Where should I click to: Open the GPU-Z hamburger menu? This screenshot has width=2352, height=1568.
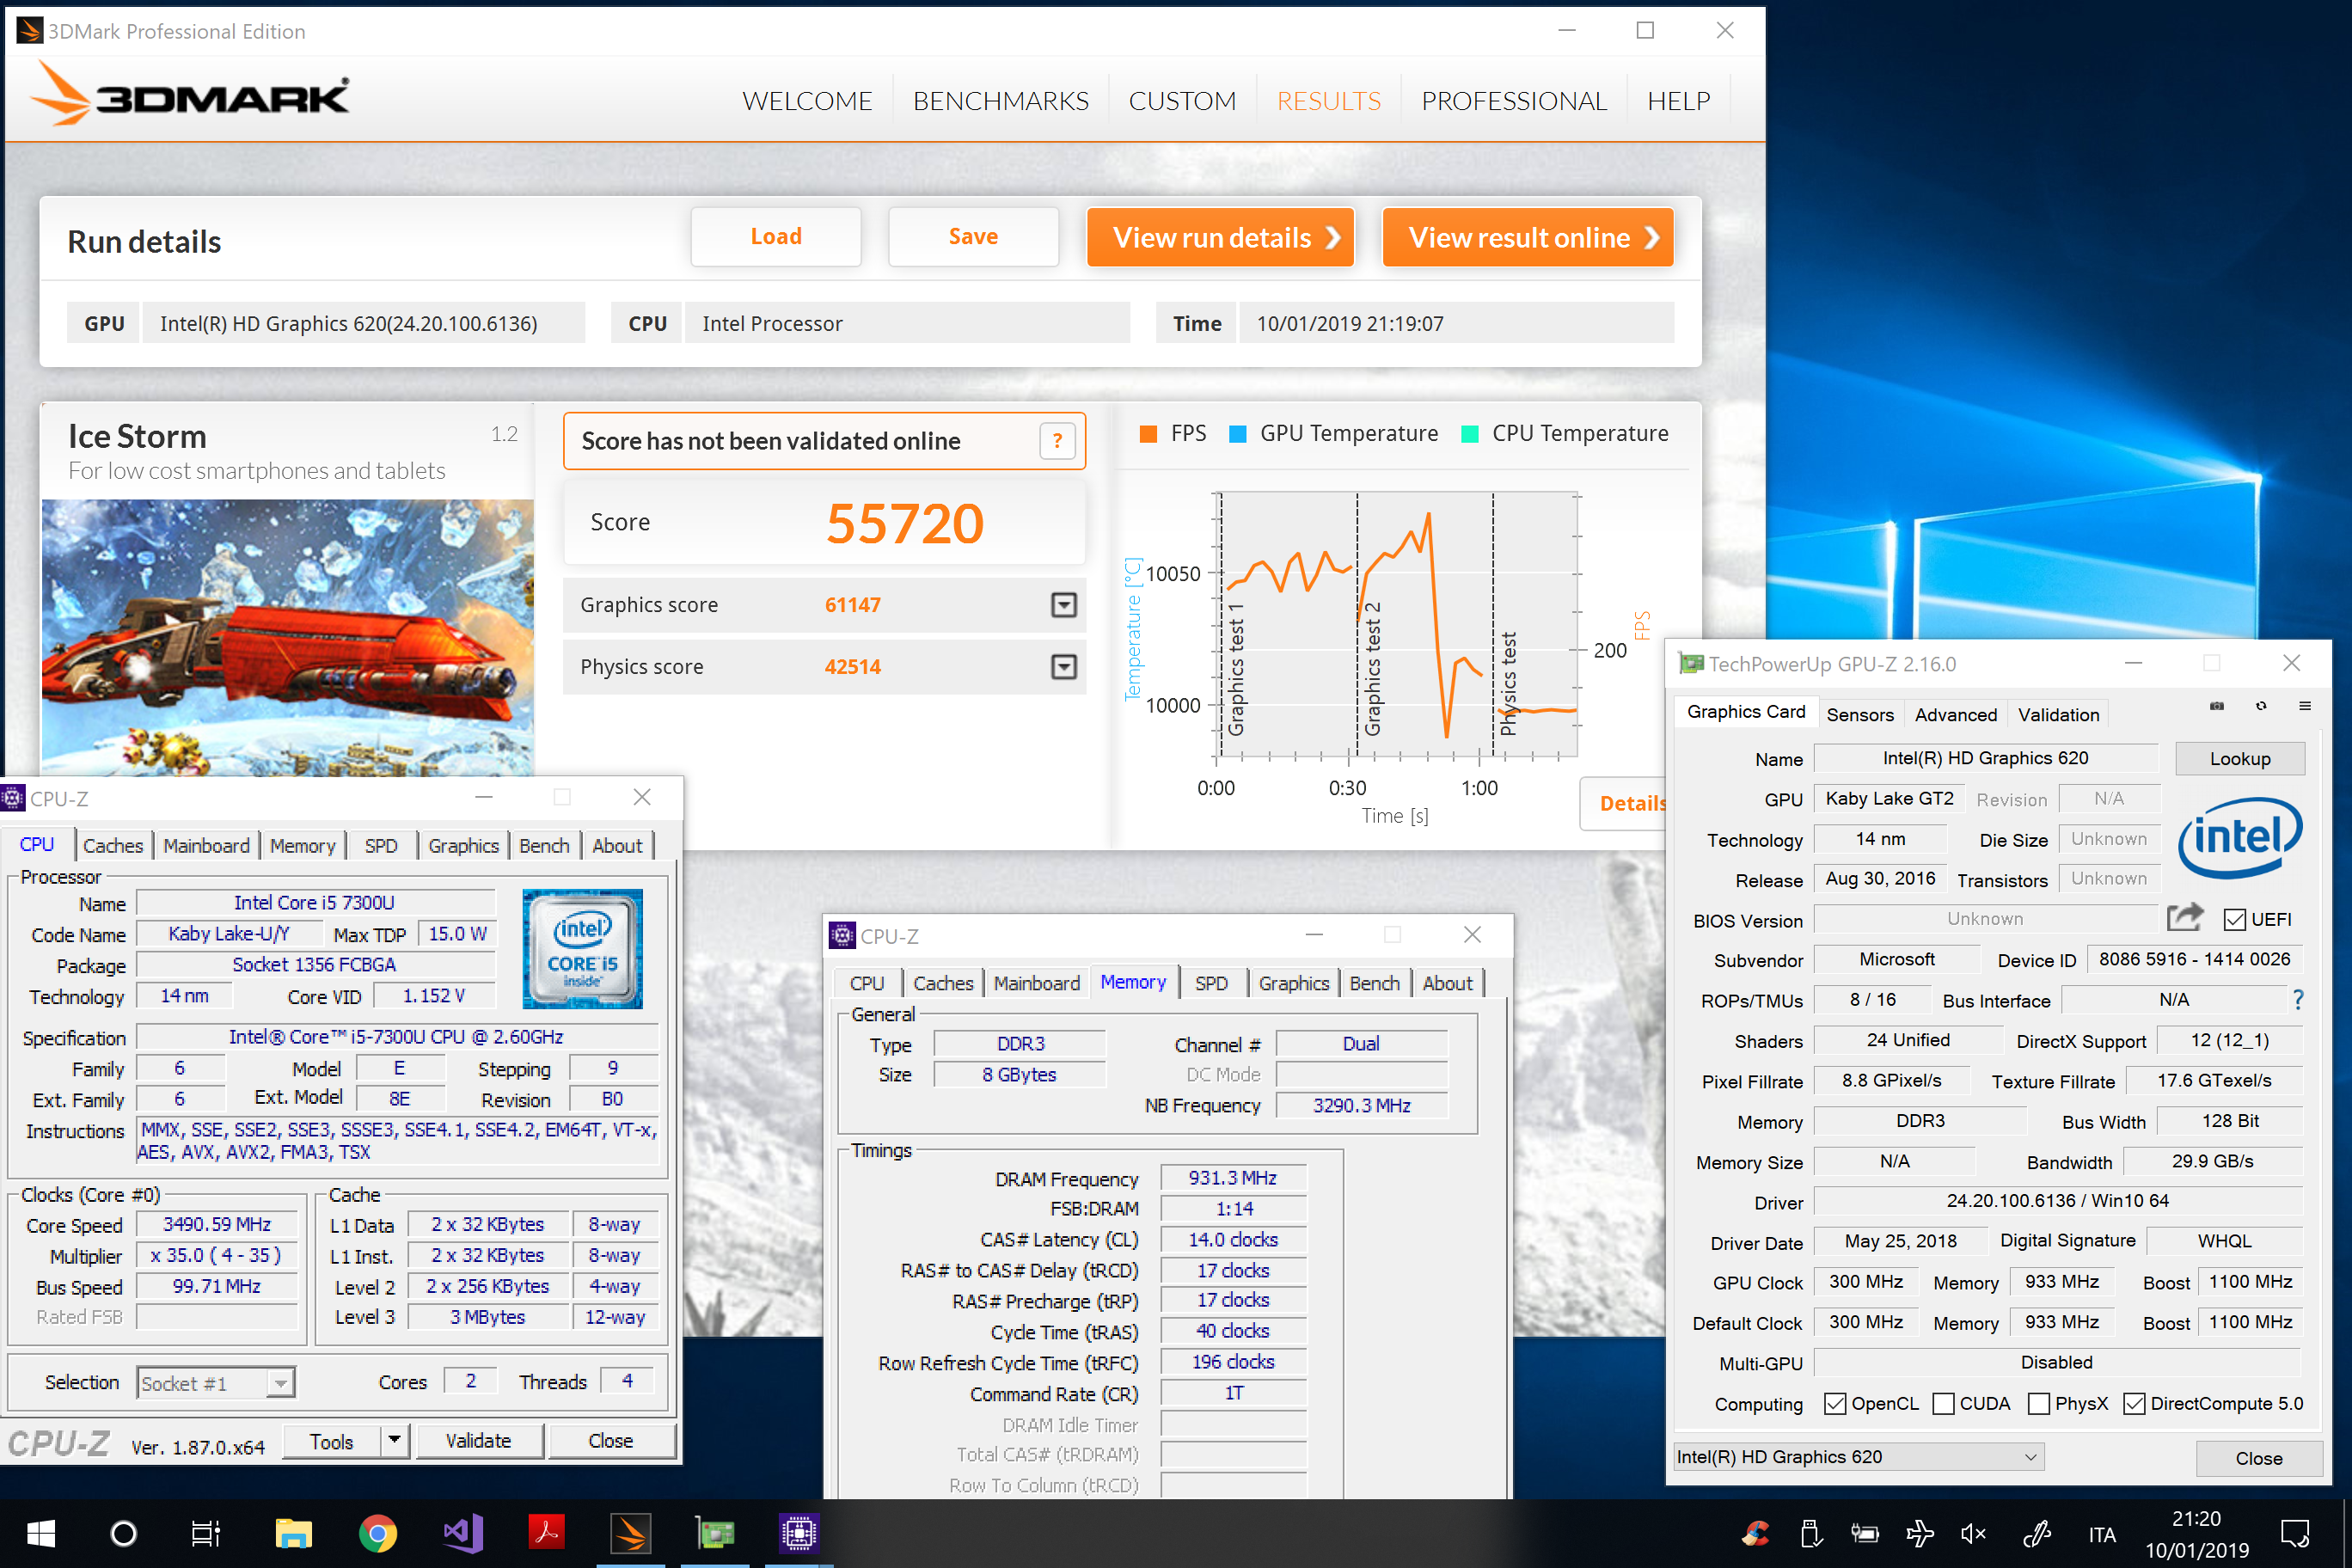pyautogui.click(x=2305, y=707)
